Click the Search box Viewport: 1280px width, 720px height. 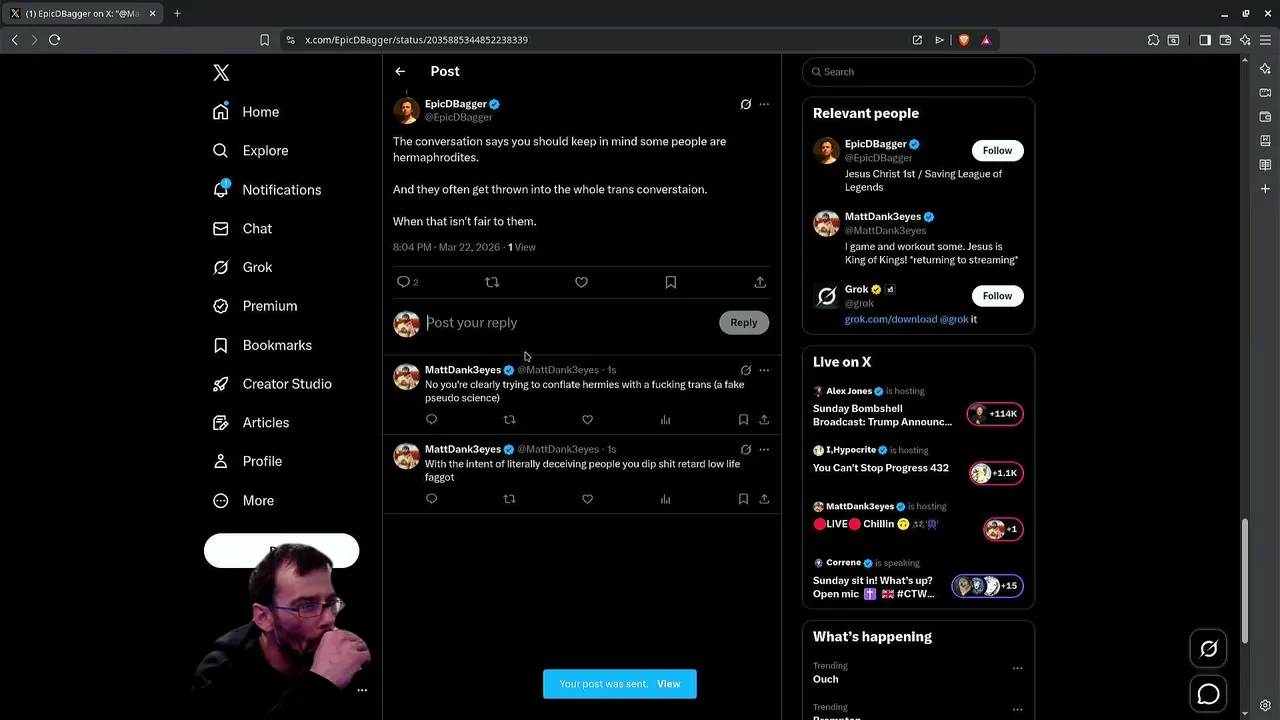click(918, 72)
